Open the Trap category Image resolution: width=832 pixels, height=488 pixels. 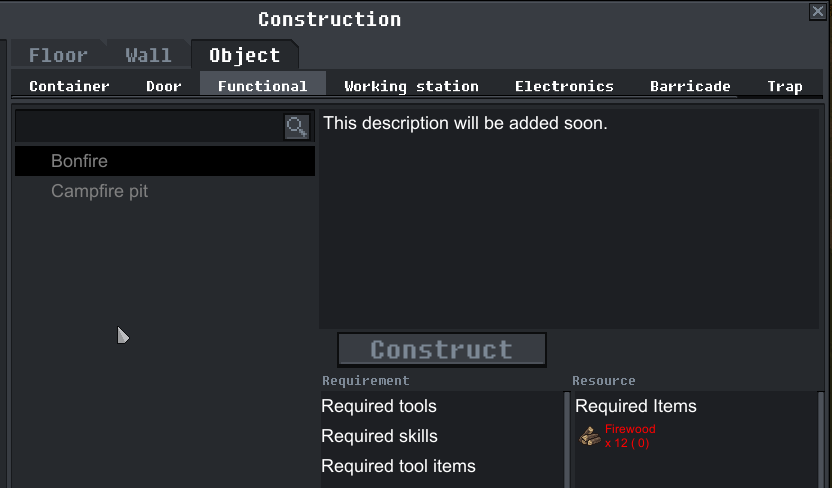[785, 86]
